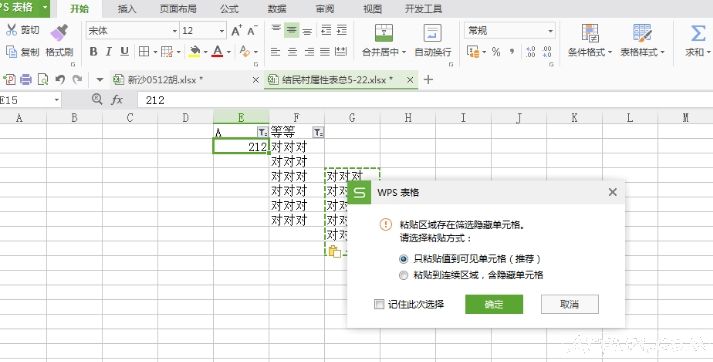713x362 pixels.
Task: Open the font size 12 dropdown
Action: pos(222,31)
